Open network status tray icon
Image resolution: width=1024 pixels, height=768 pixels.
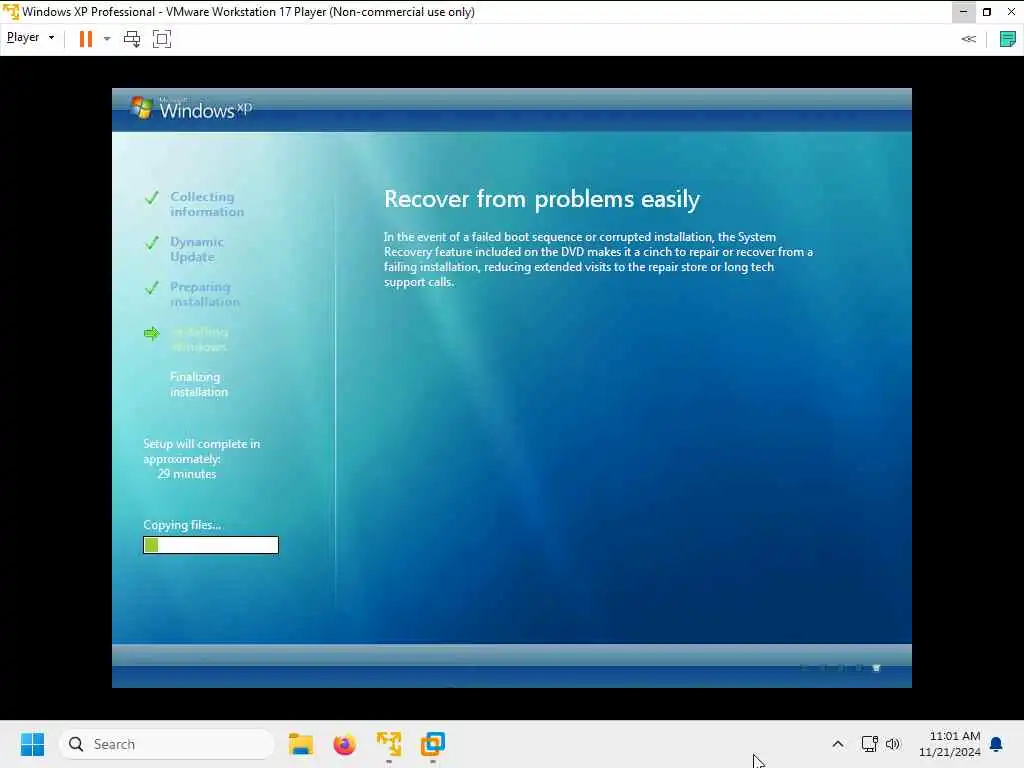click(x=869, y=744)
